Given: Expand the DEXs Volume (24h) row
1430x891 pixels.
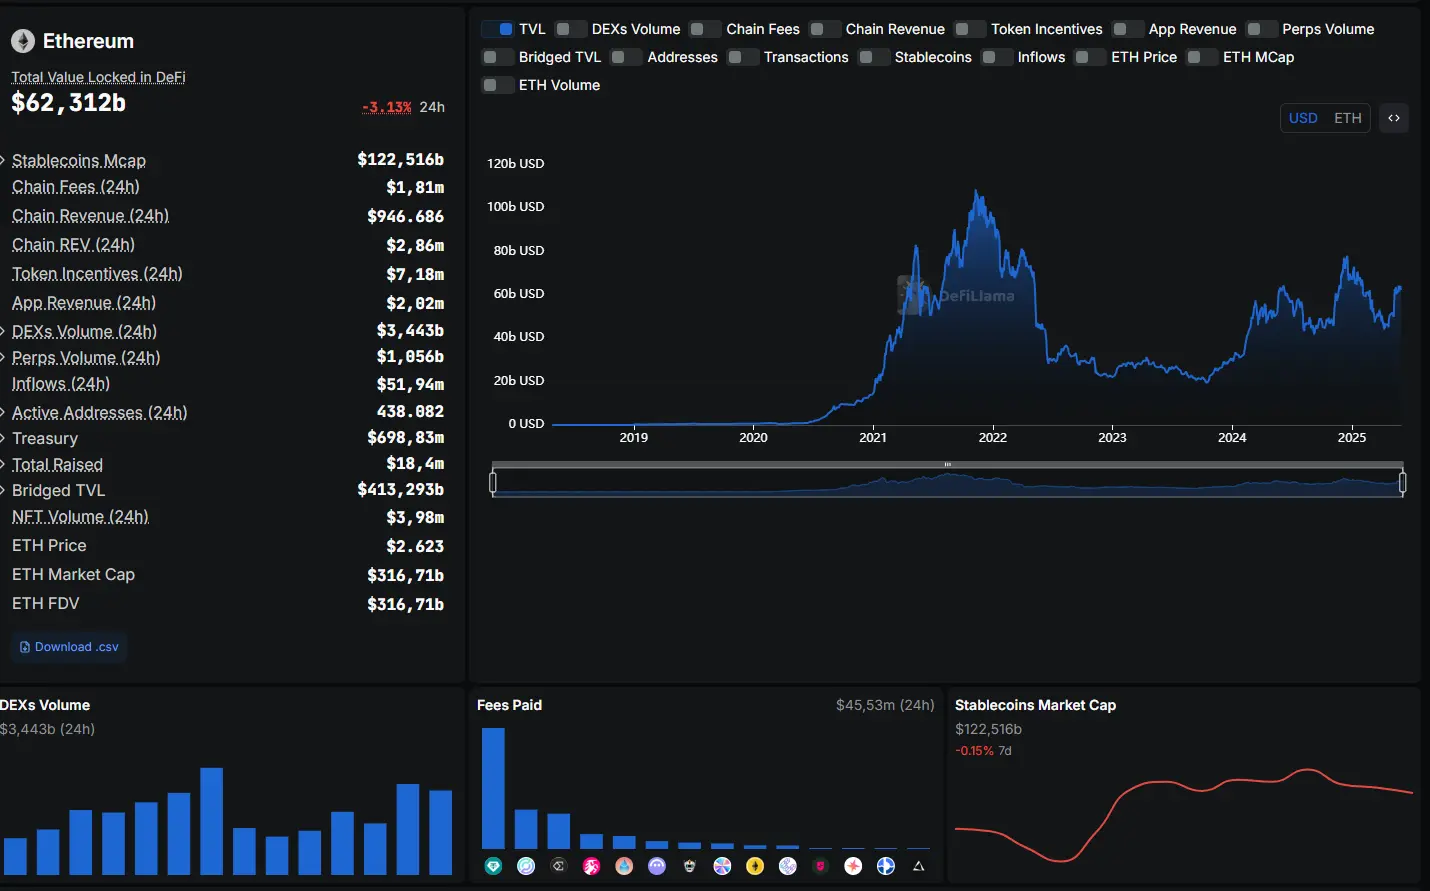Looking at the screenshot, I should 3,331.
